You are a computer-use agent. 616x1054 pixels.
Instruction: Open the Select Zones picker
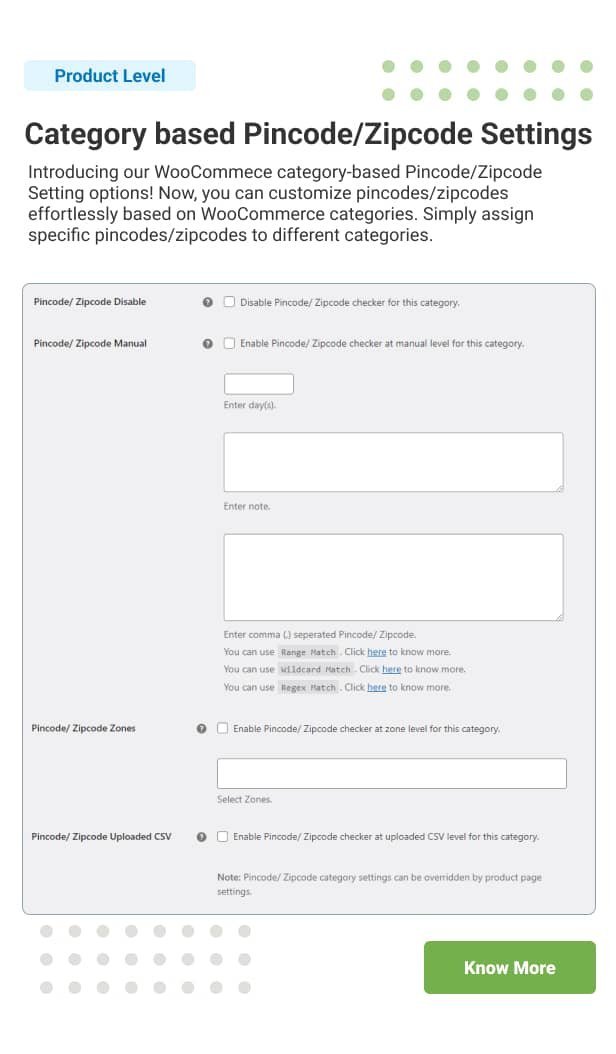(390, 772)
